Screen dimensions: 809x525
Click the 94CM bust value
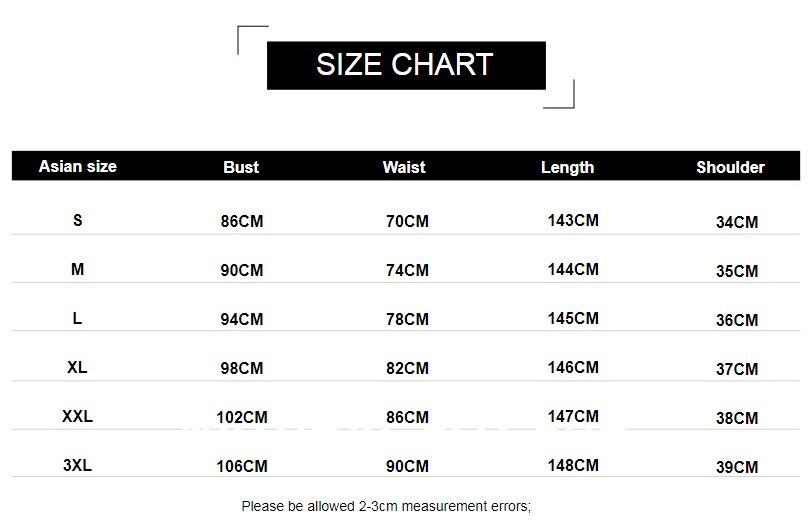(x=242, y=319)
